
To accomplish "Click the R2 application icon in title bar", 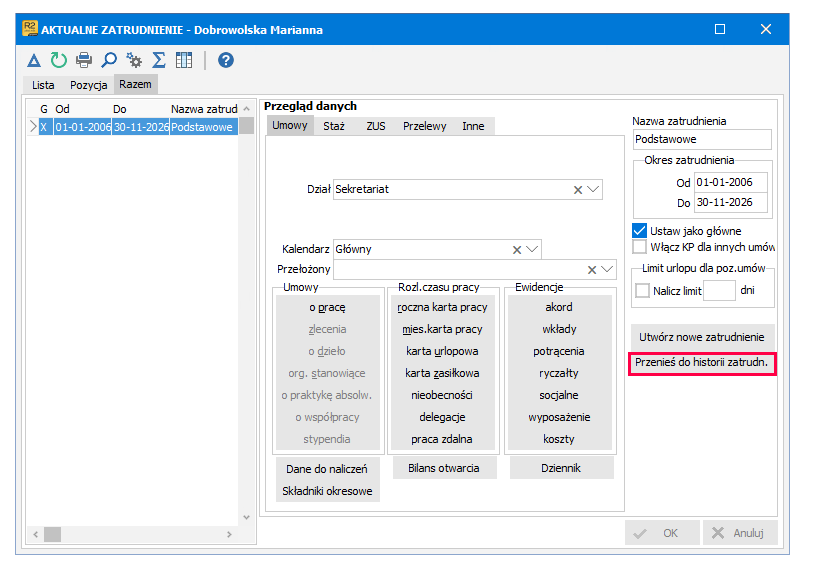I will tap(29, 29).
